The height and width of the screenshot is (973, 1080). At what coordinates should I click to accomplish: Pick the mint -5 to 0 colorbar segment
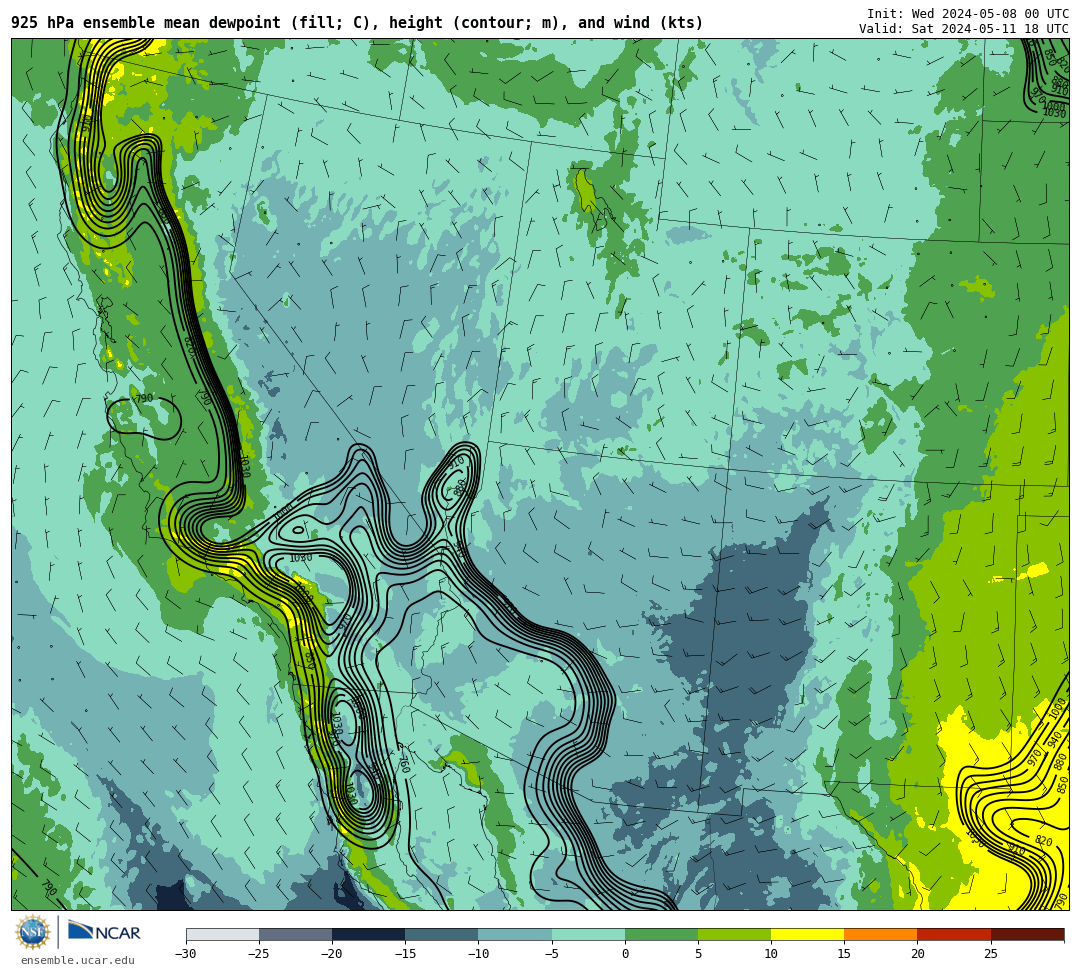tap(588, 934)
